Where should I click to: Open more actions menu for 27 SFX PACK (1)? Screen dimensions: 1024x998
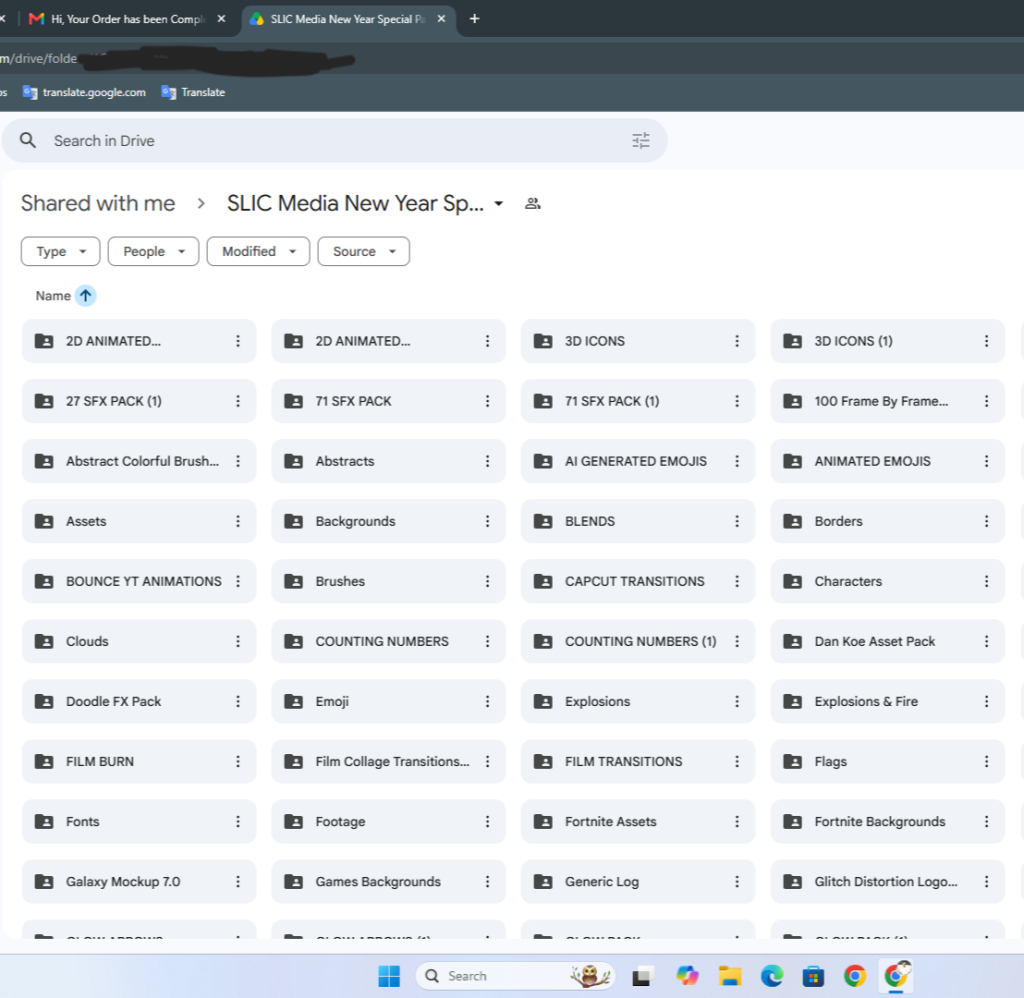click(x=238, y=401)
